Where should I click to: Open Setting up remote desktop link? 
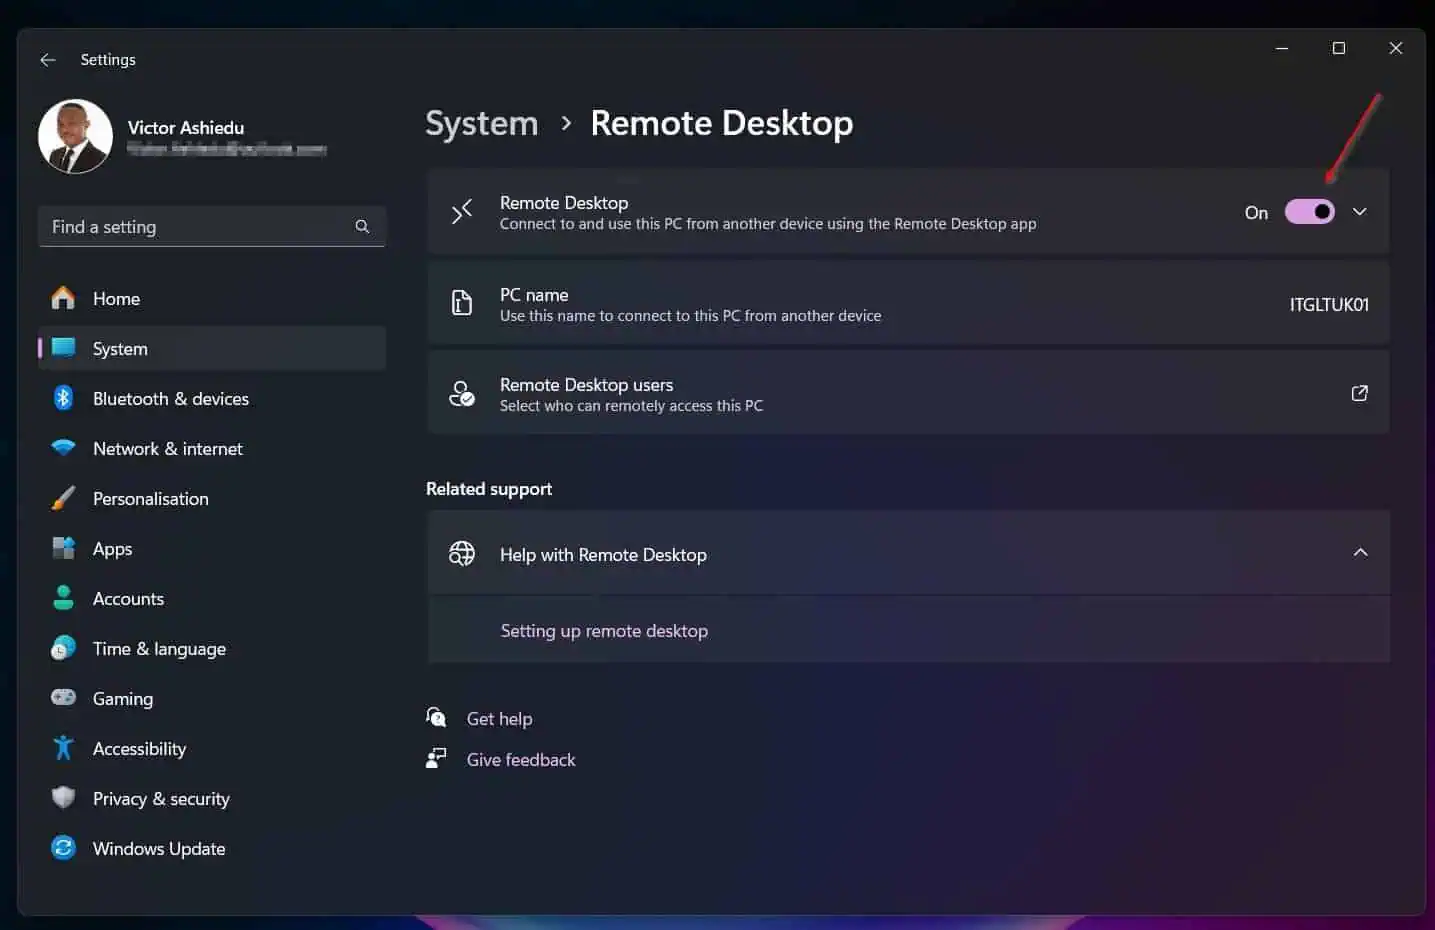click(x=604, y=631)
